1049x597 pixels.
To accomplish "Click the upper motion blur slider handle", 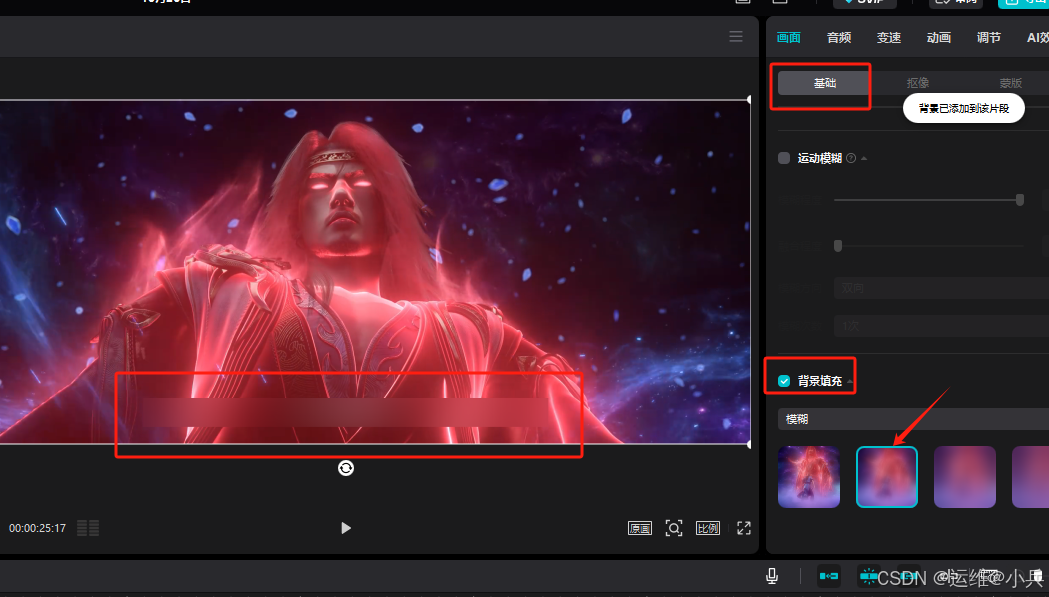I will pyautogui.click(x=1020, y=199).
